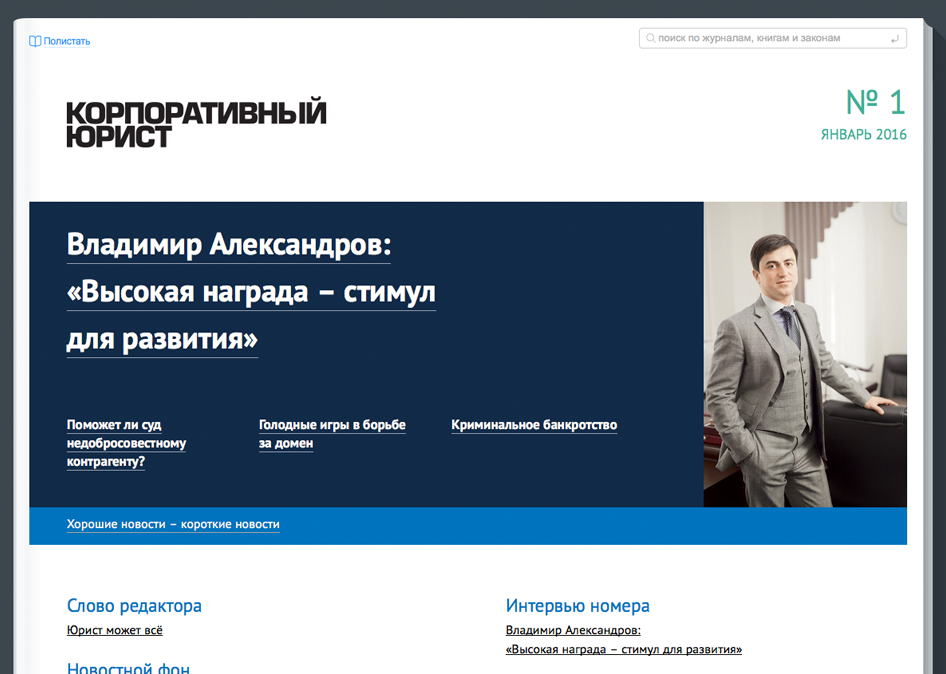Click the Корпоративный юрист logo
Viewport: 946px width, 674px height.
196,124
